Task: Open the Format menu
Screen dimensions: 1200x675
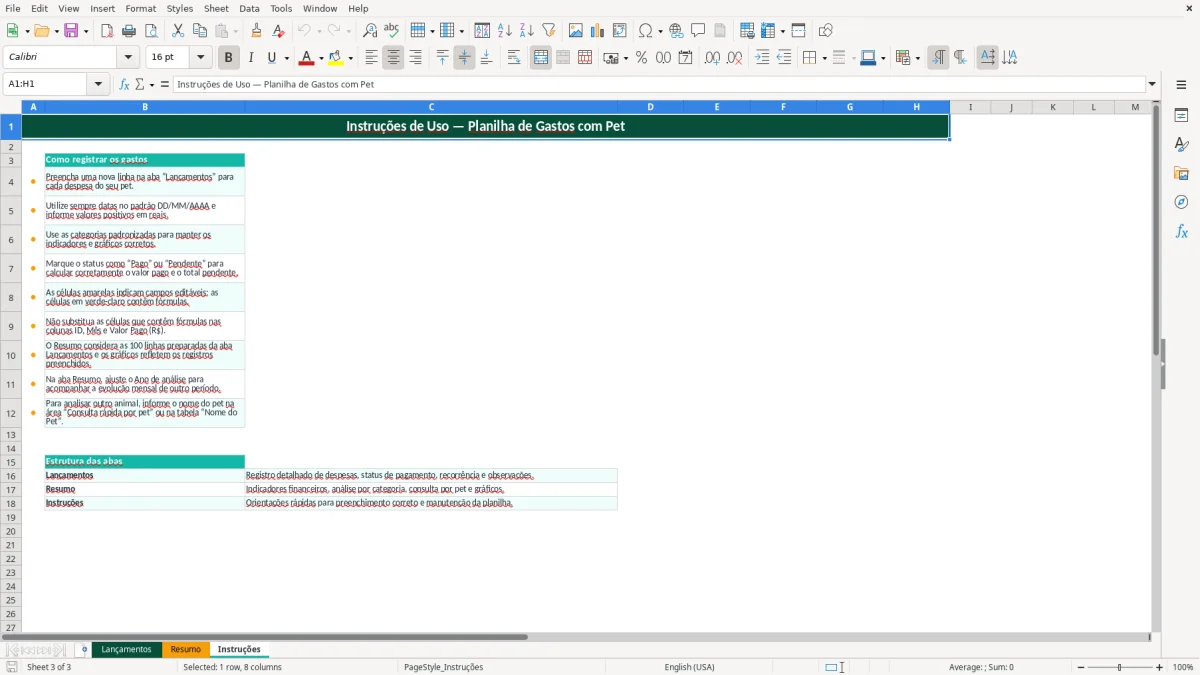Action: [140, 8]
